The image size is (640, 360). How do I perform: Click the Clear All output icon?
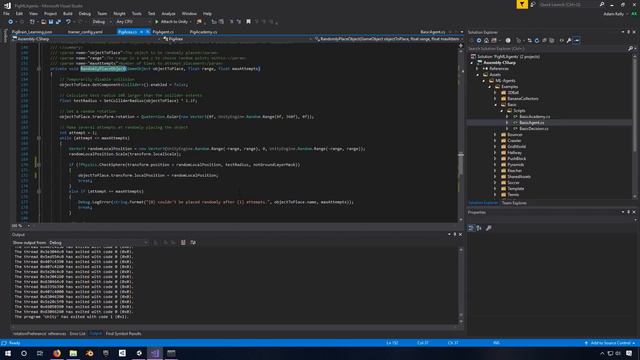pyautogui.click(x=183, y=243)
